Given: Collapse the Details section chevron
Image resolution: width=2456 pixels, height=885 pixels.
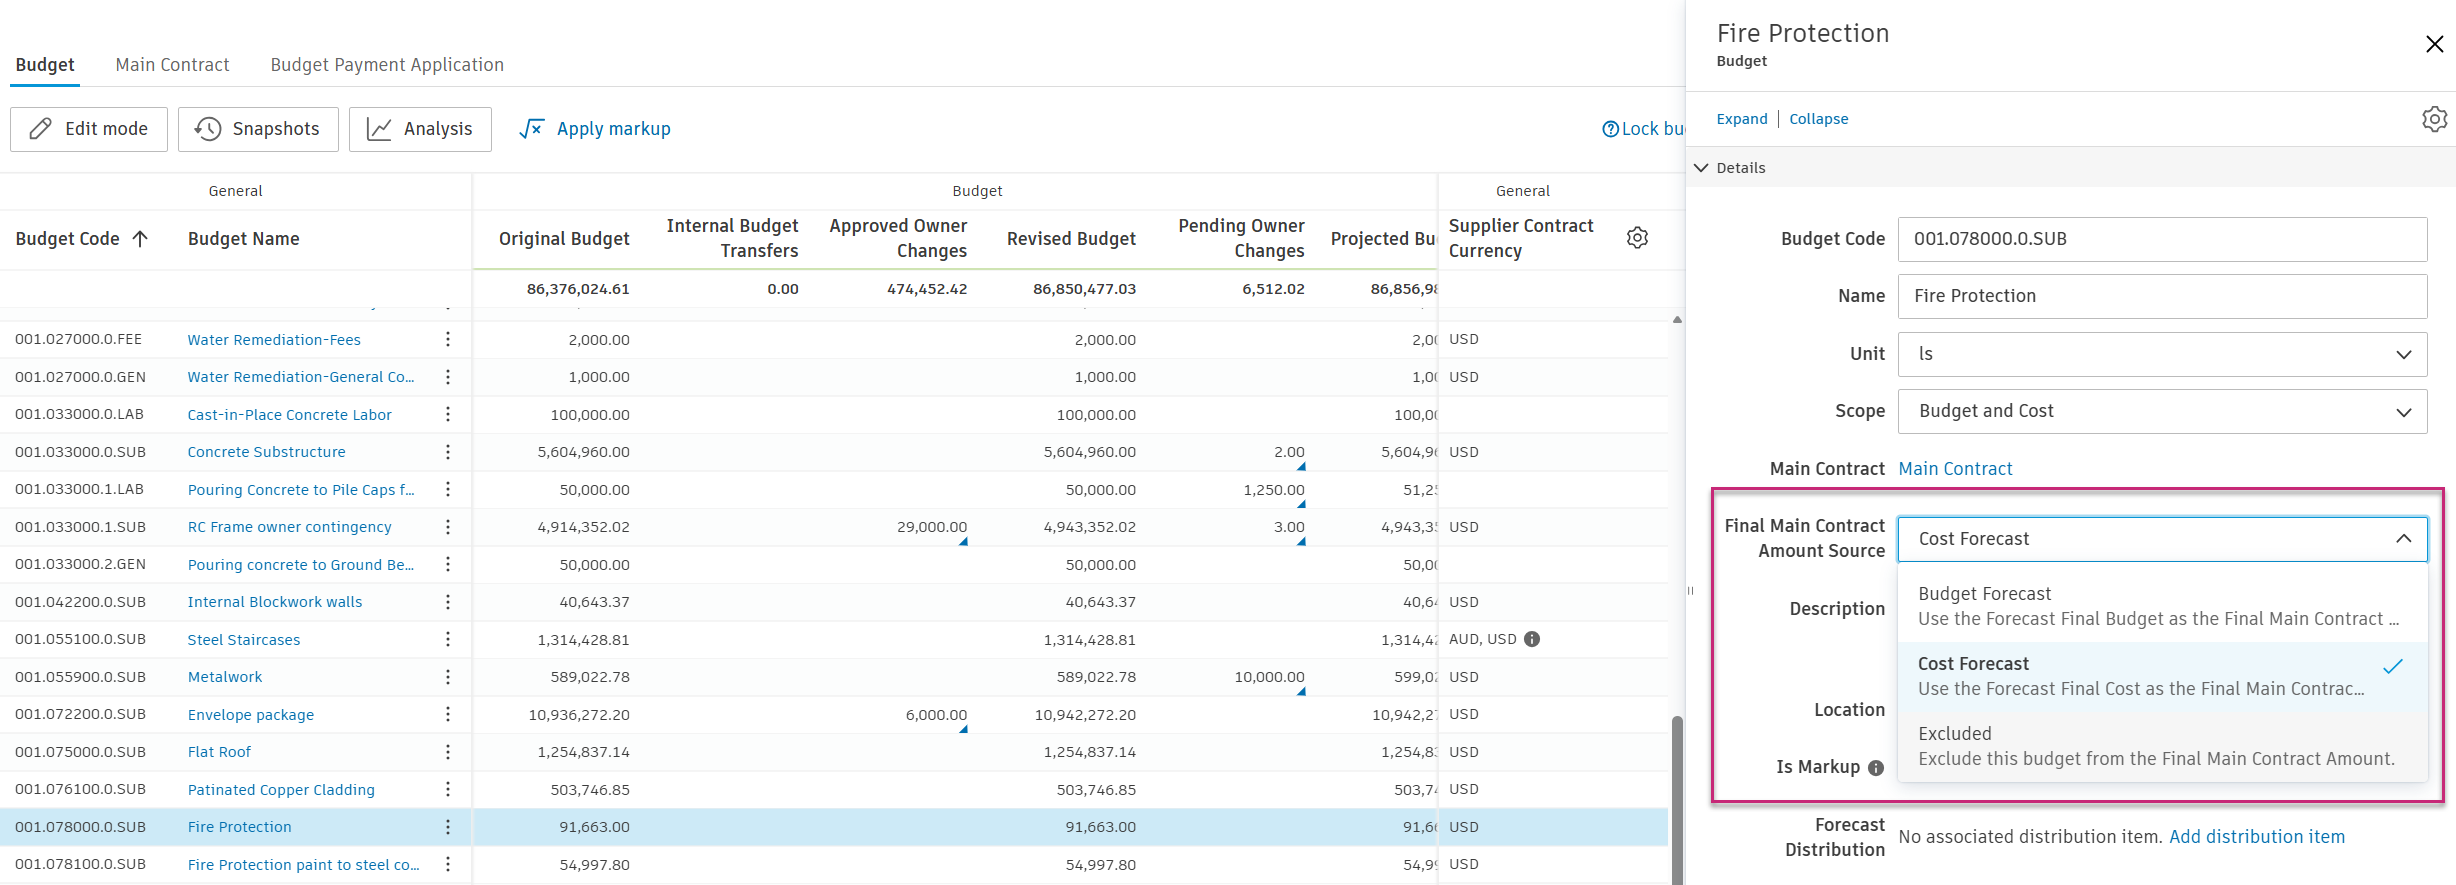Looking at the screenshot, I should click(1701, 168).
